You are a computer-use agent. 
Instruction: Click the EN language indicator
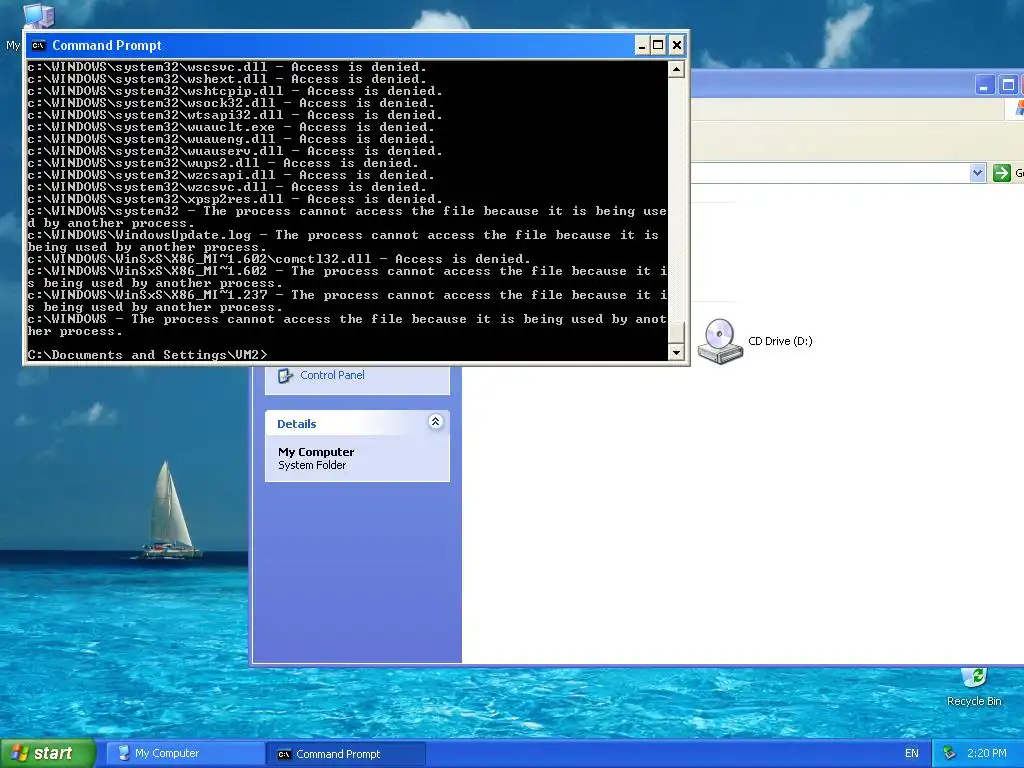point(912,754)
